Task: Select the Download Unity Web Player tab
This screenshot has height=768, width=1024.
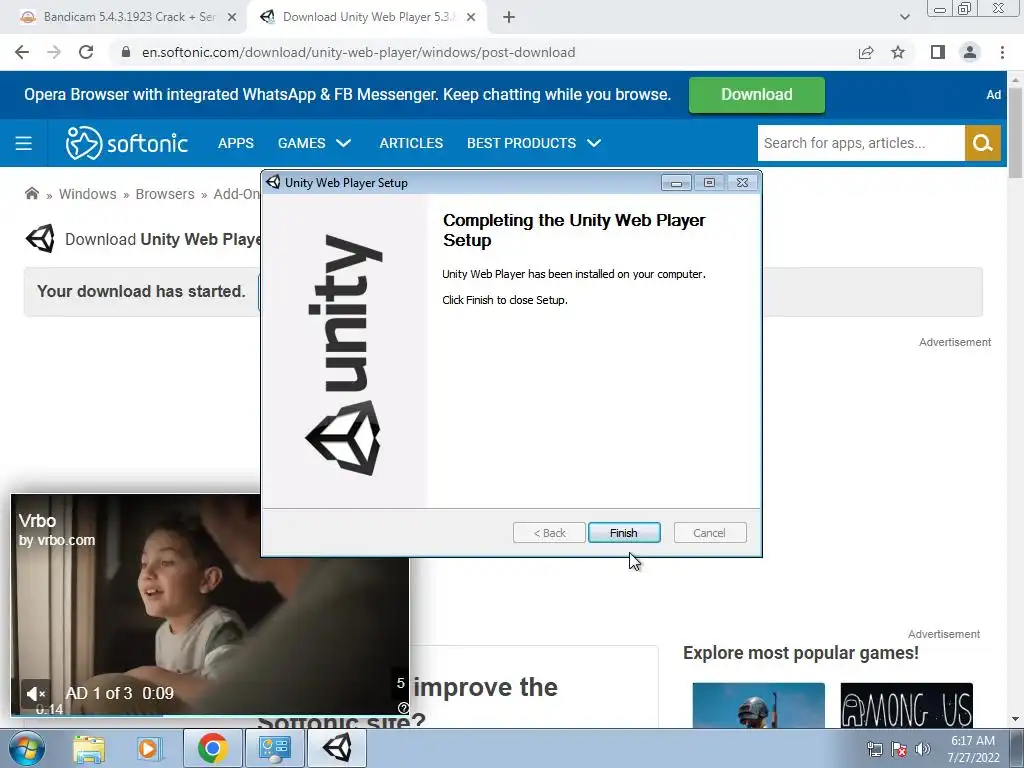Action: tap(368, 17)
